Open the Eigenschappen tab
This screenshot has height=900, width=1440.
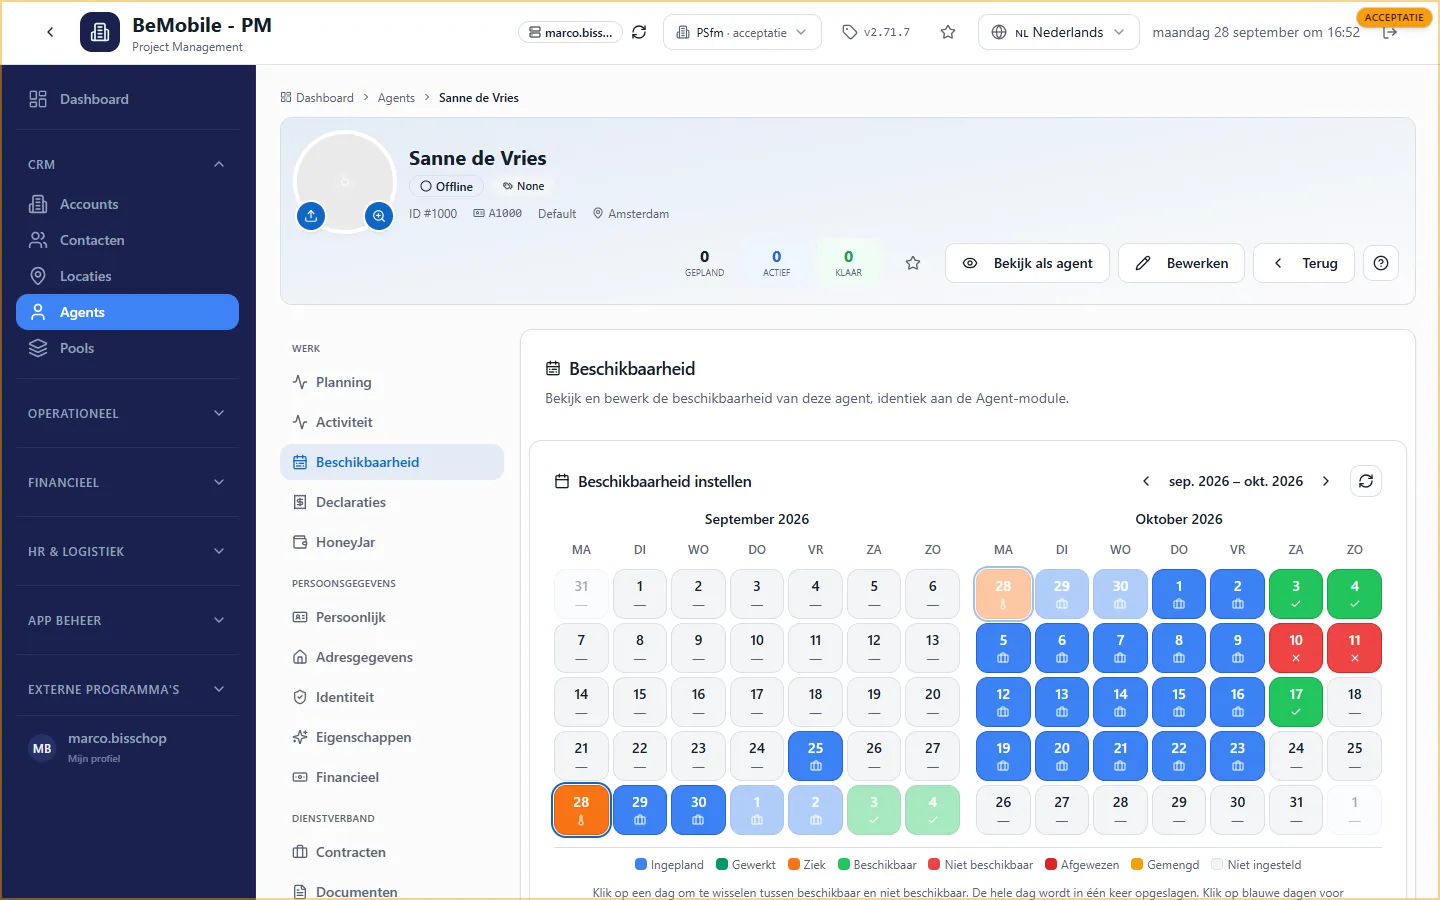coord(392,737)
